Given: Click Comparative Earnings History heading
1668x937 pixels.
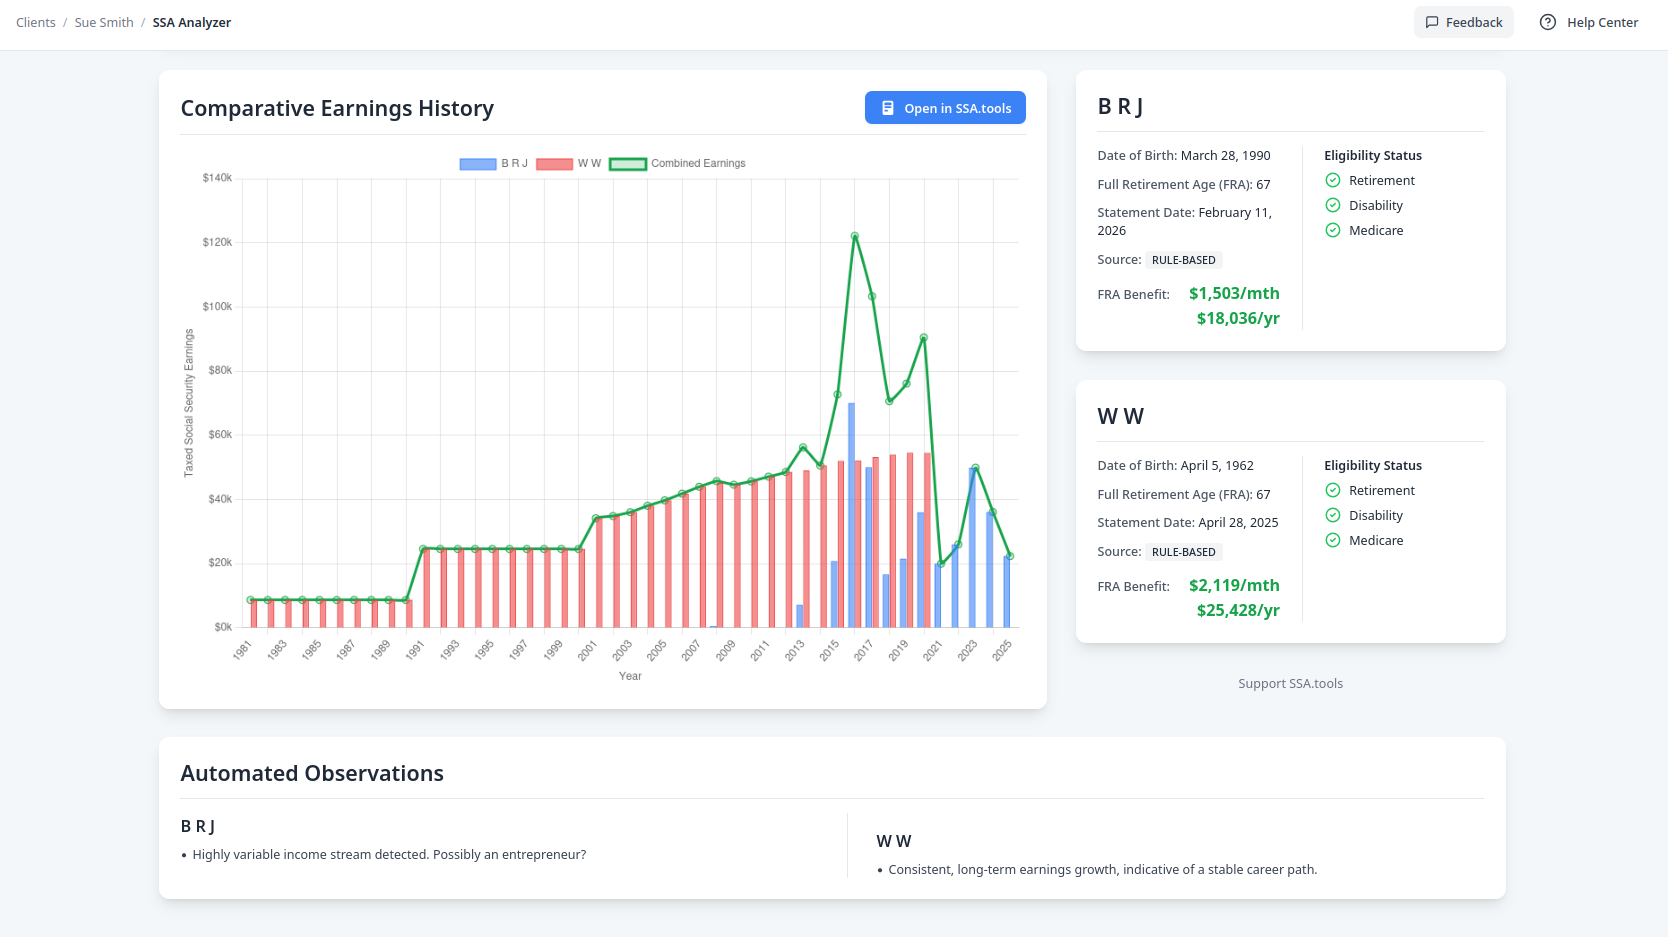Looking at the screenshot, I should 337,108.
